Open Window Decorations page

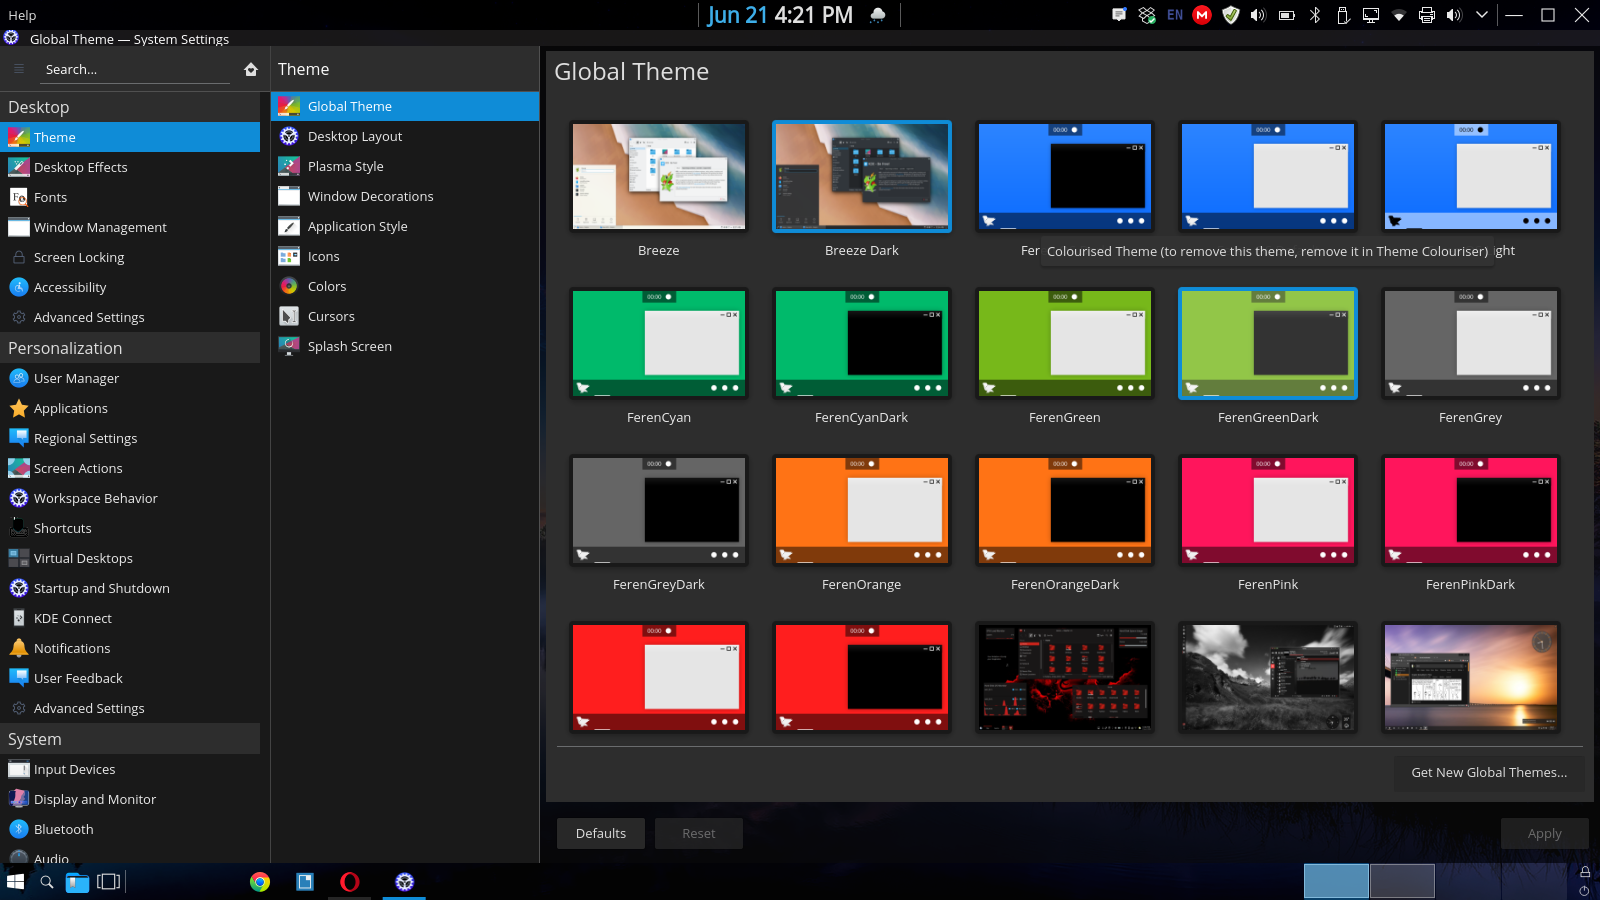(x=405, y=196)
